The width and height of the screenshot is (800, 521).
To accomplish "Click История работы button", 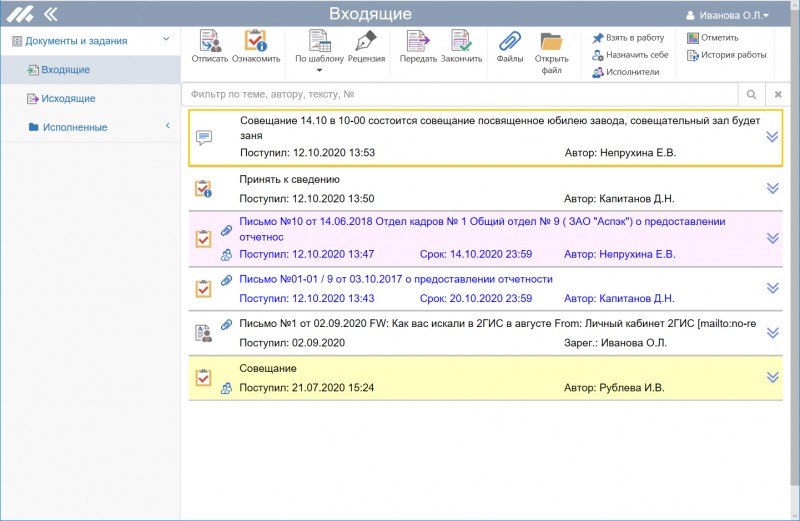I will (x=726, y=55).
